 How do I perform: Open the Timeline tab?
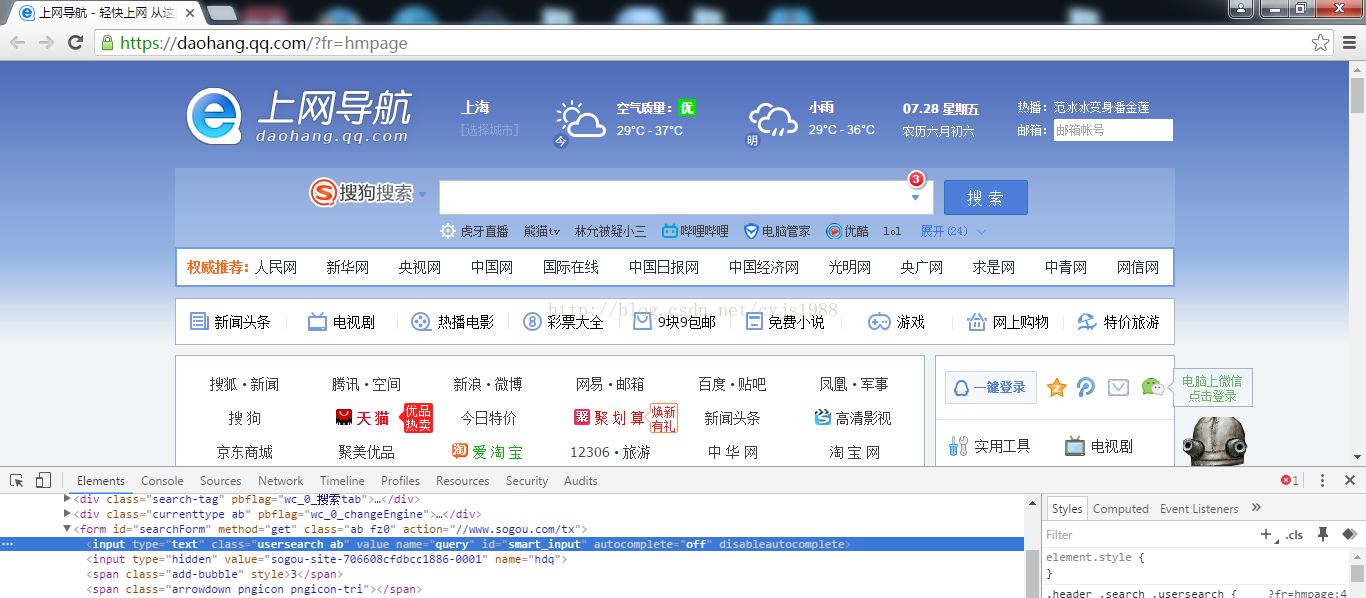click(x=342, y=481)
